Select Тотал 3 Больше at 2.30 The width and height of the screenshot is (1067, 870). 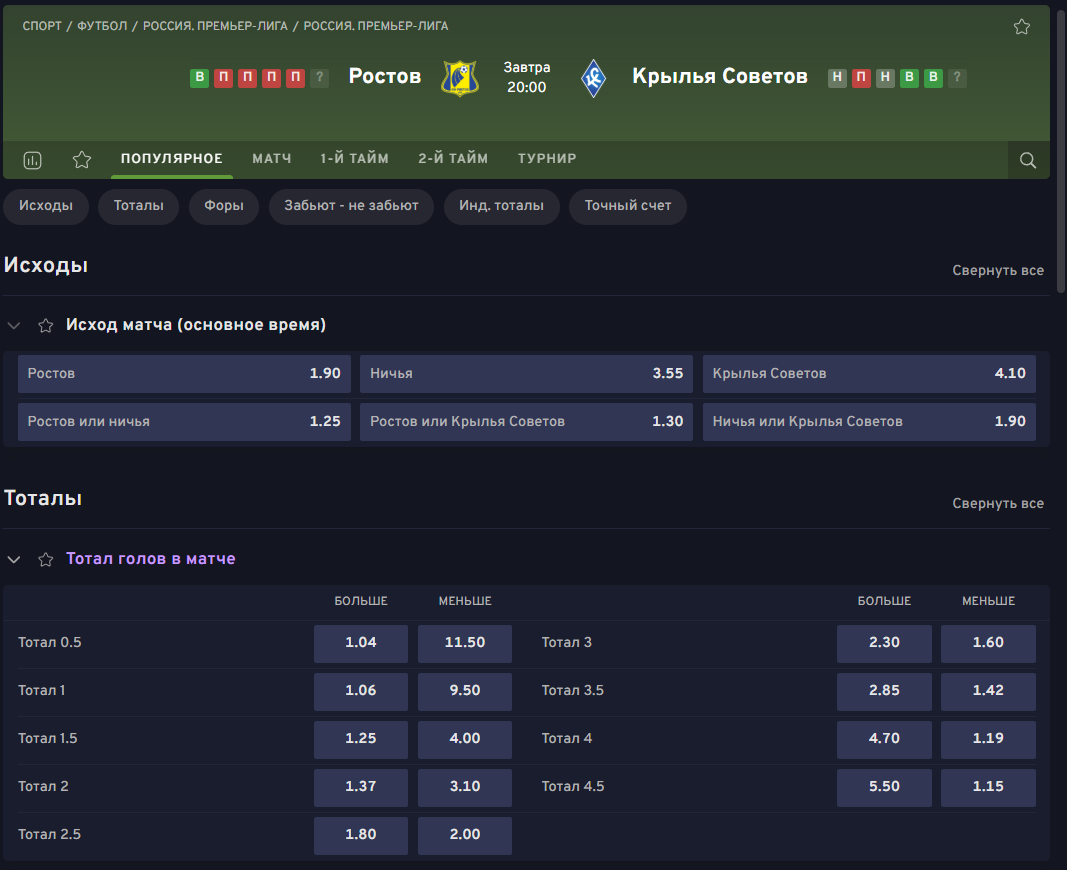pos(884,643)
